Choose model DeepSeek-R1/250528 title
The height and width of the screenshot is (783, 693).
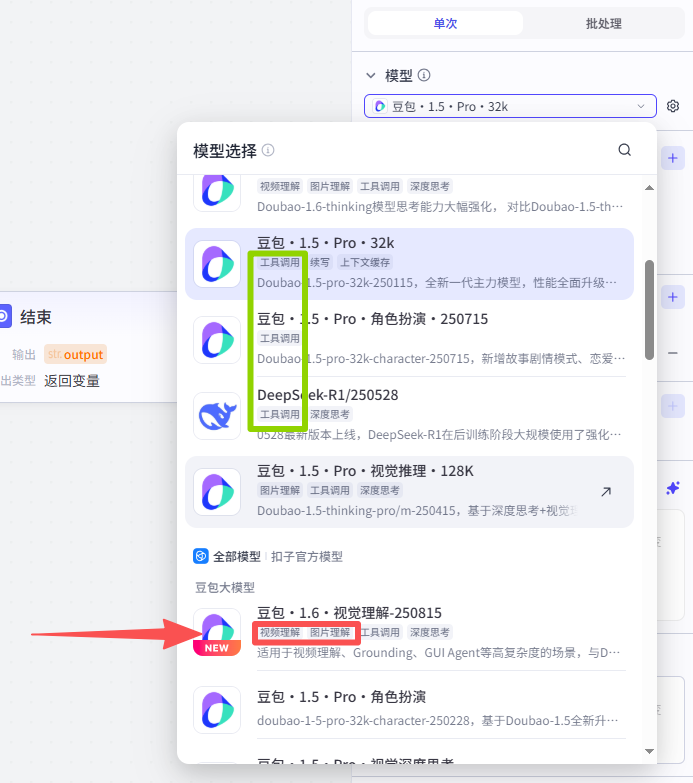click(328, 395)
